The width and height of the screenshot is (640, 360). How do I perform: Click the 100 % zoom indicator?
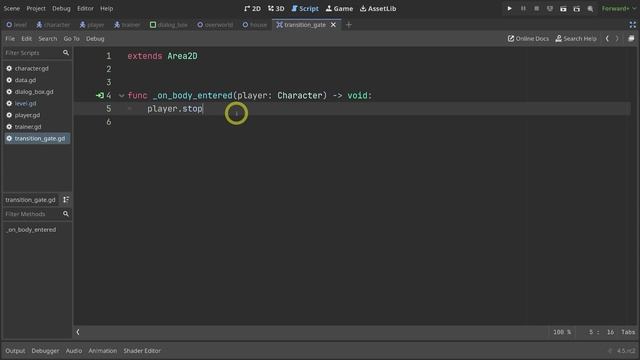tap(562, 332)
